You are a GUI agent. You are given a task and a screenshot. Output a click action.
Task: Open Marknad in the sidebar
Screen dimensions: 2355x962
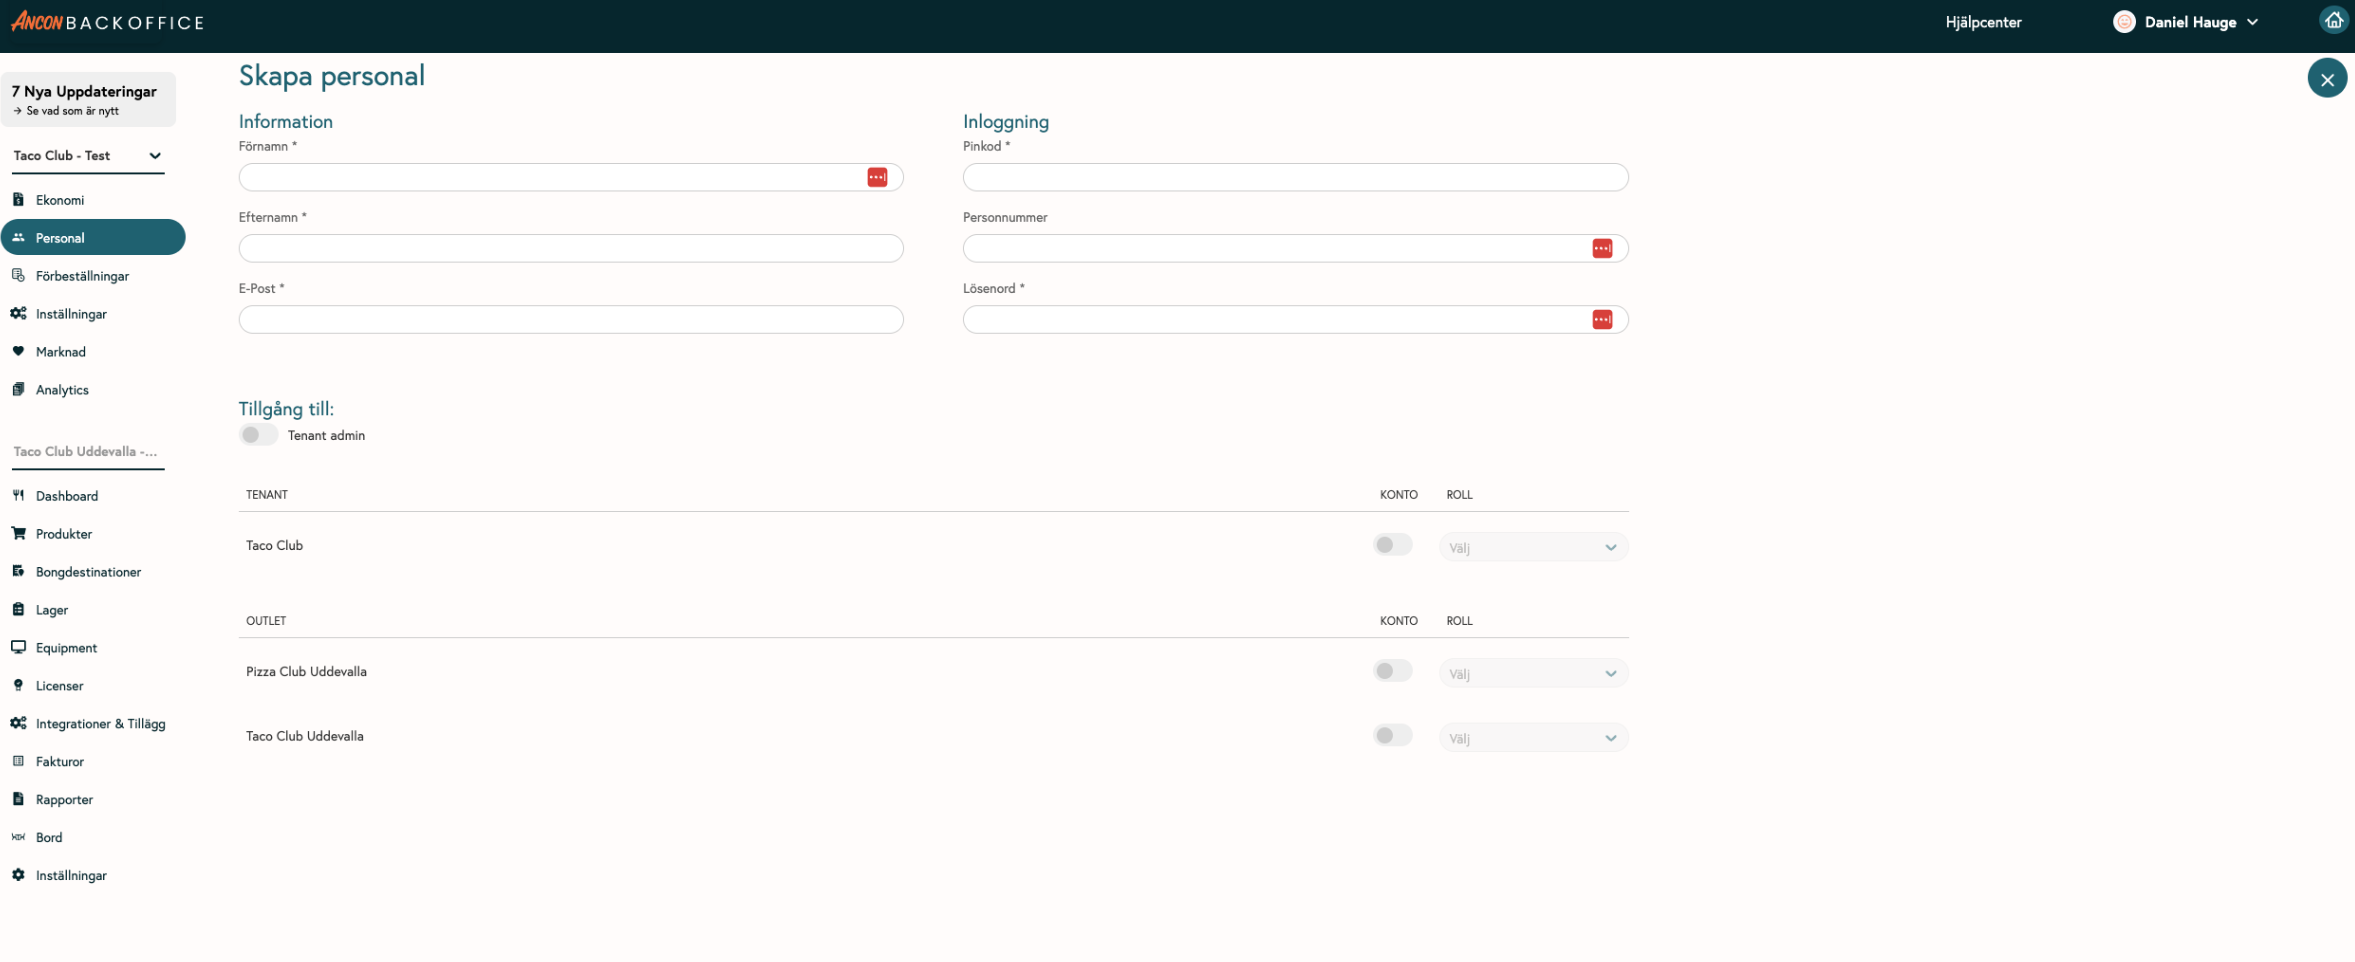coord(61,352)
